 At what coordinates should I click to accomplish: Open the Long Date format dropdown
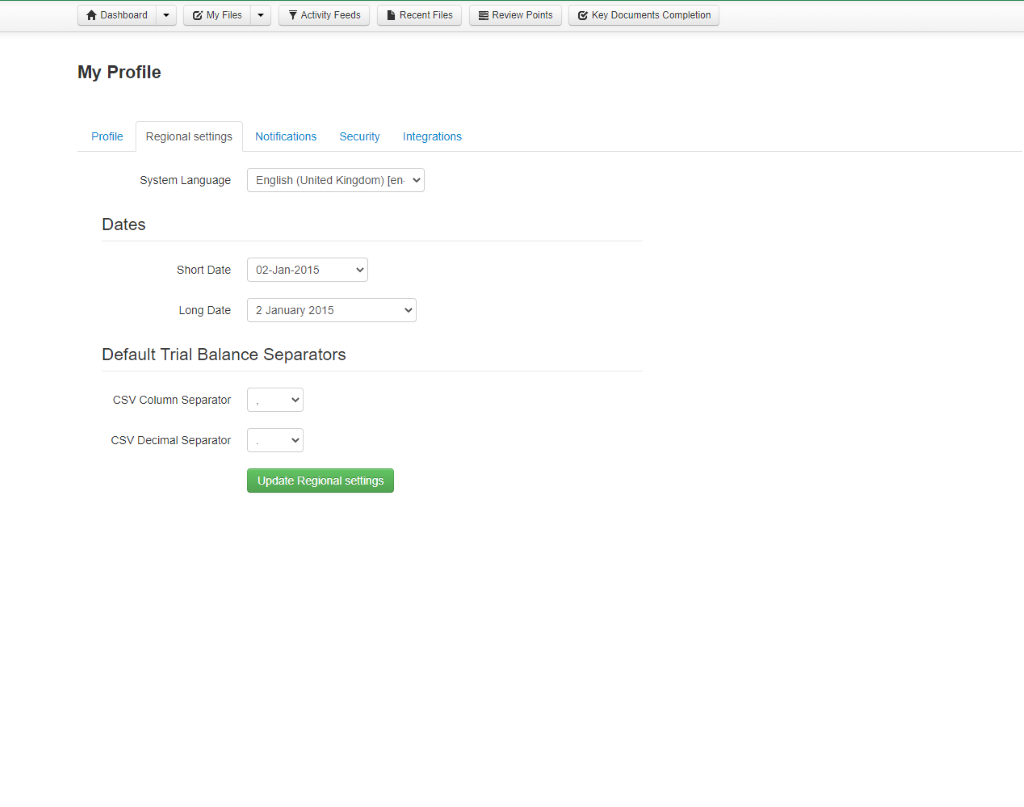click(x=332, y=310)
